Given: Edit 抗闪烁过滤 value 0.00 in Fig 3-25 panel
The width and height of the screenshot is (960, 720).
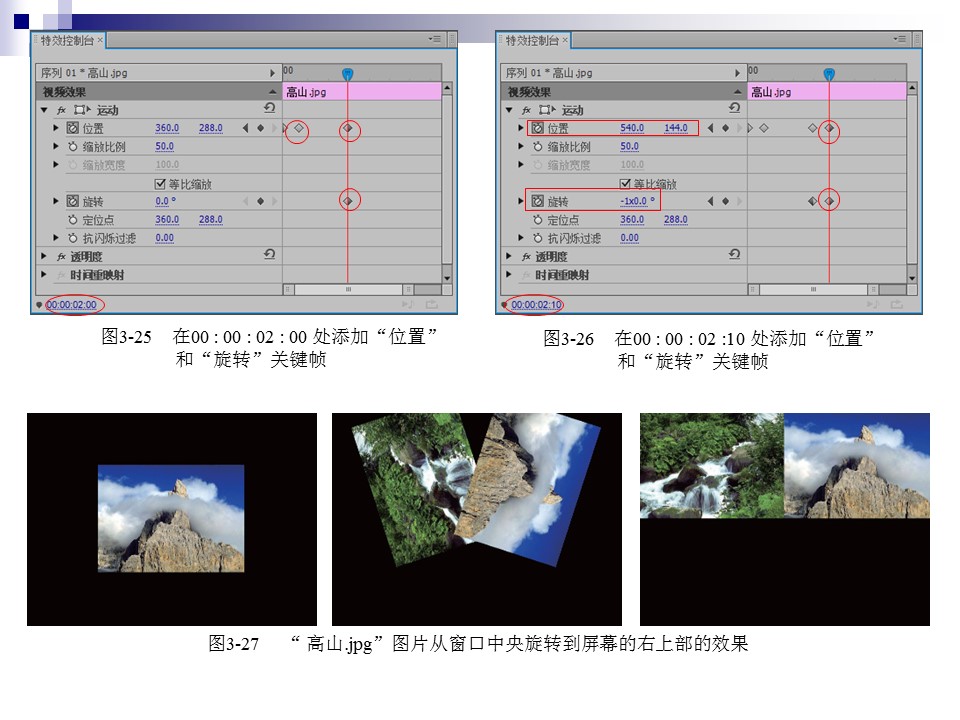Looking at the screenshot, I should (164, 238).
